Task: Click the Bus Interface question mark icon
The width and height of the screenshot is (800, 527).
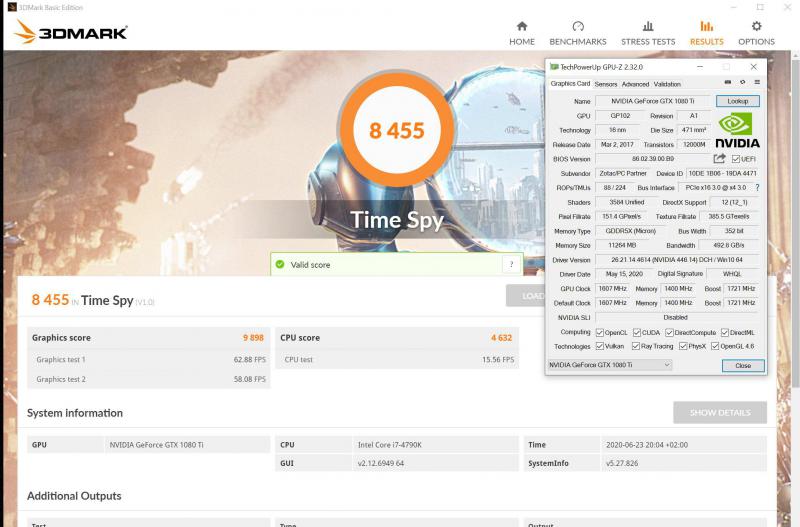Action: click(x=756, y=187)
